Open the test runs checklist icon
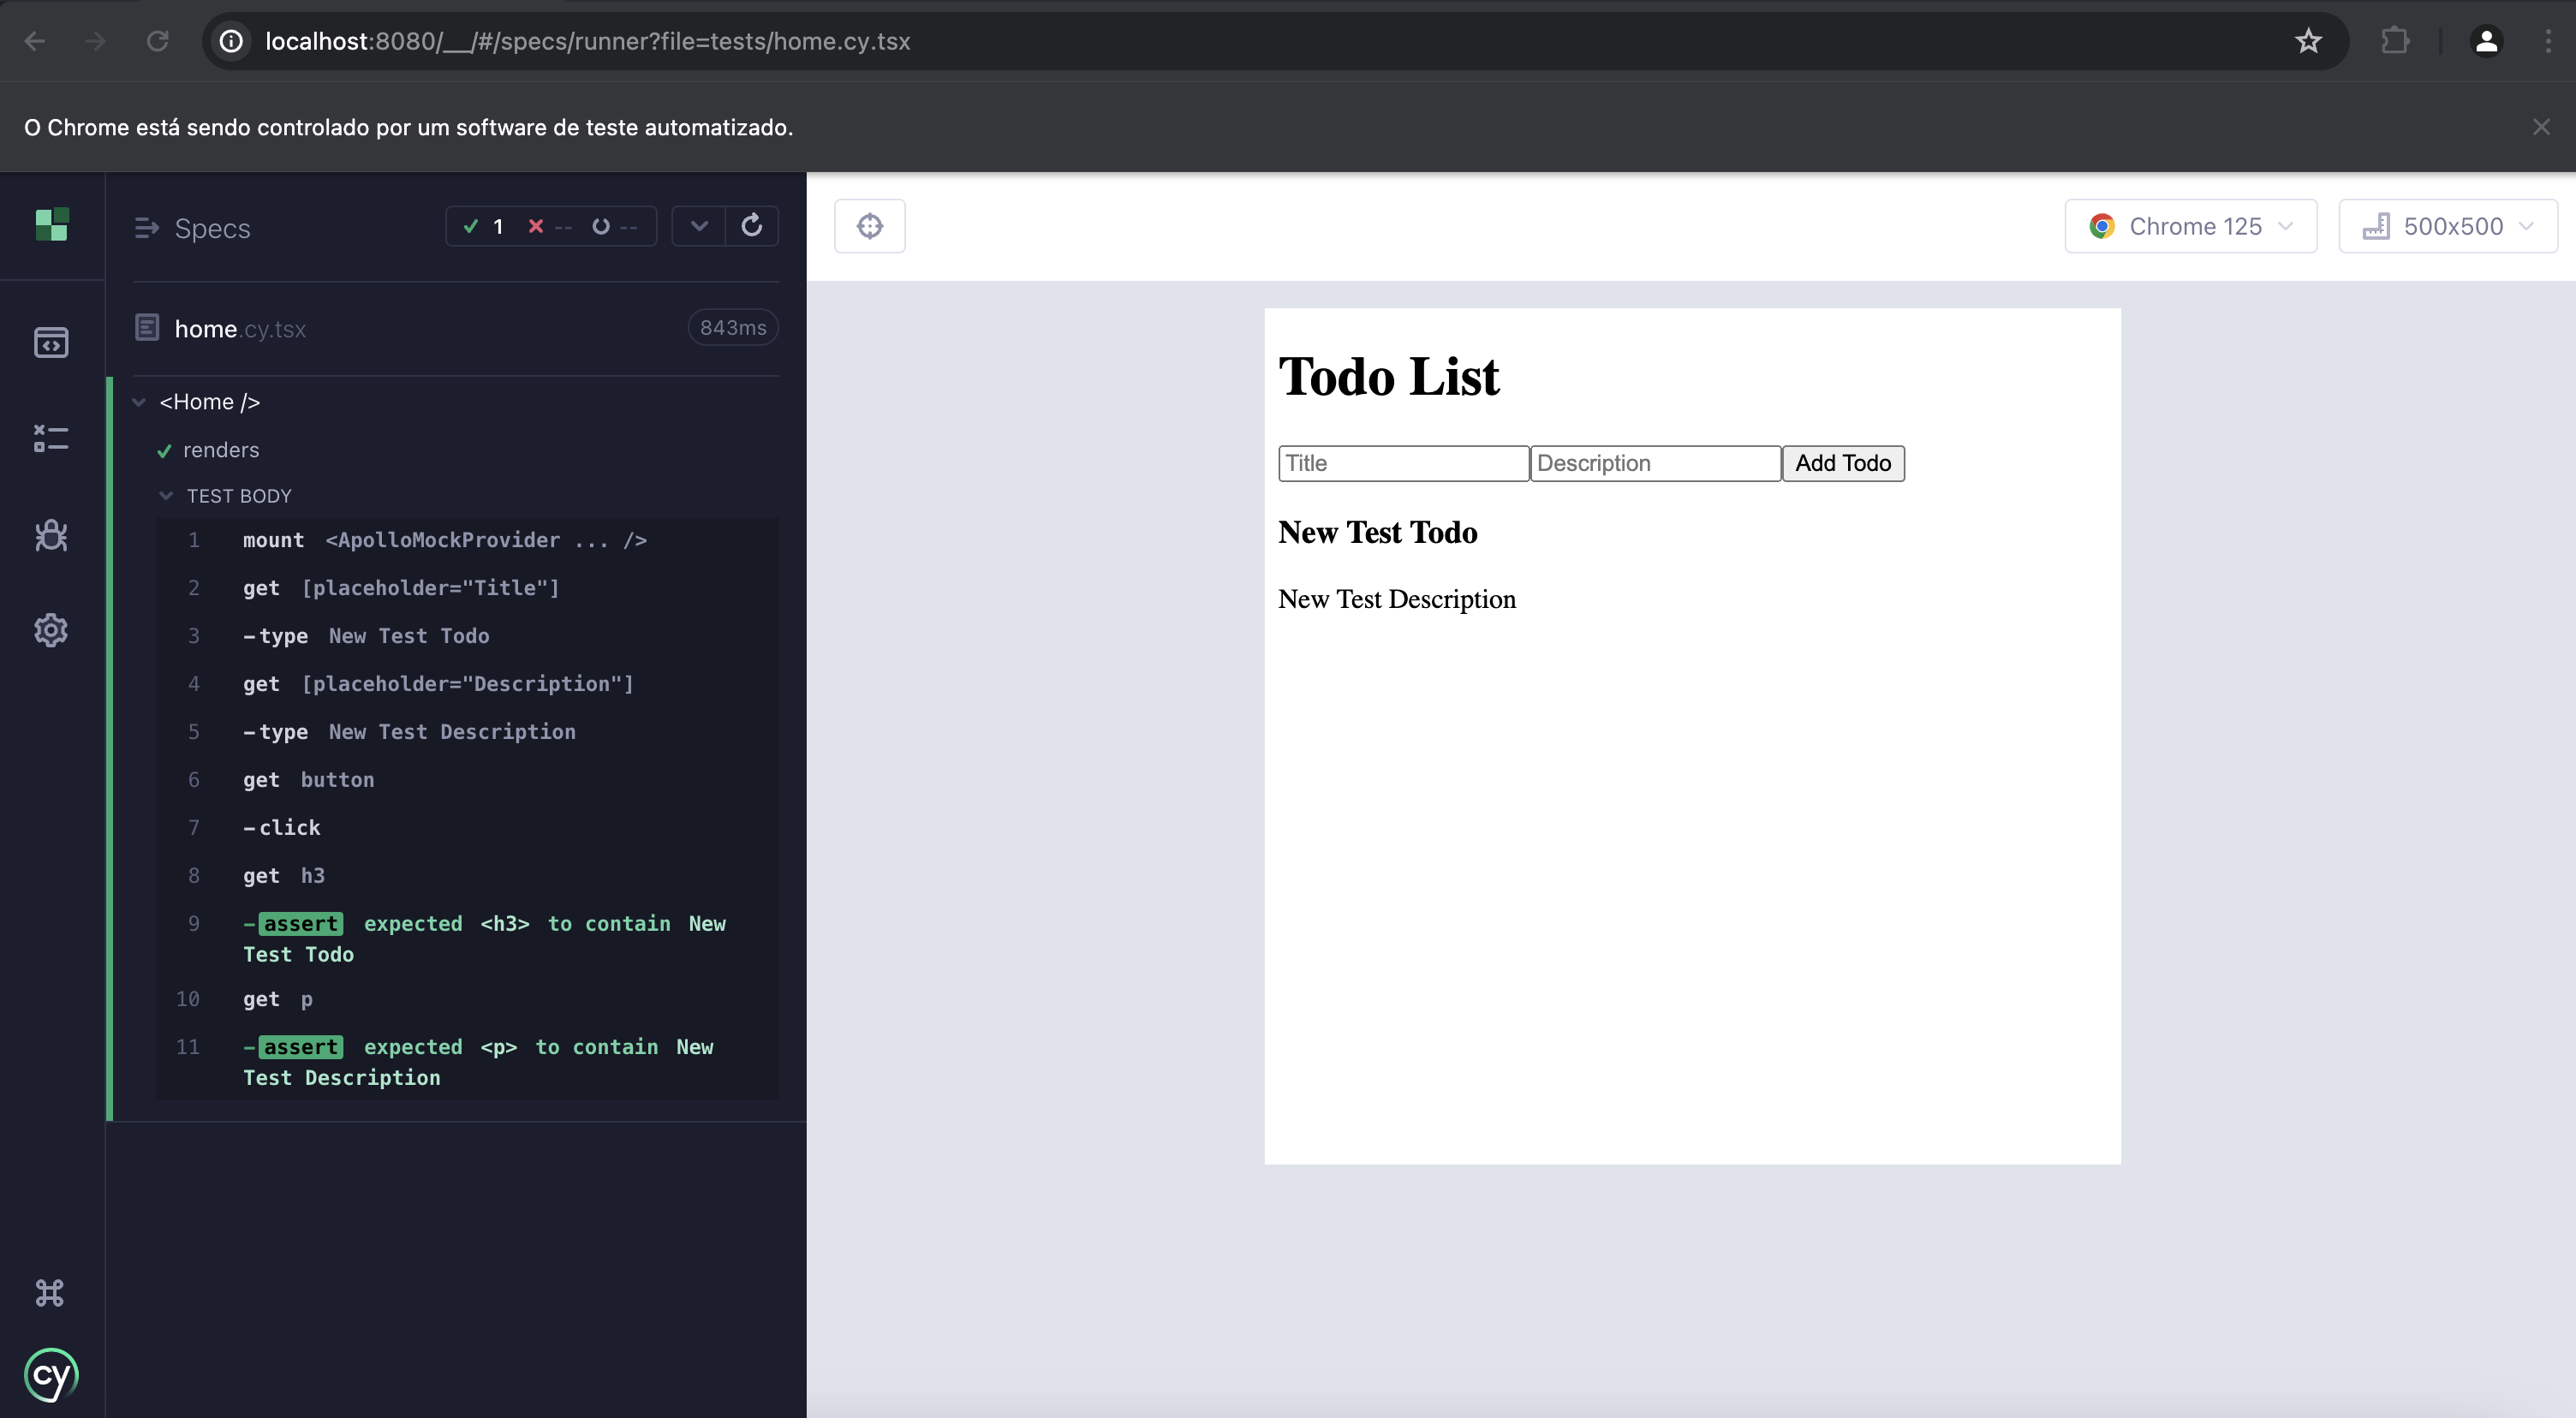2576x1418 pixels. (51, 438)
